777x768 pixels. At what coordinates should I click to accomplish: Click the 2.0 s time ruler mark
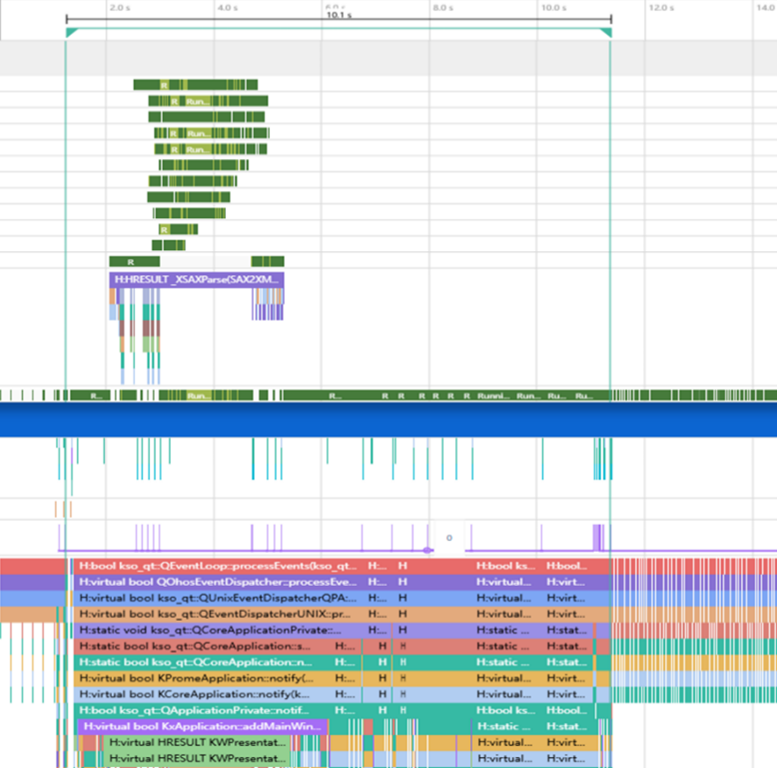[x=119, y=7]
